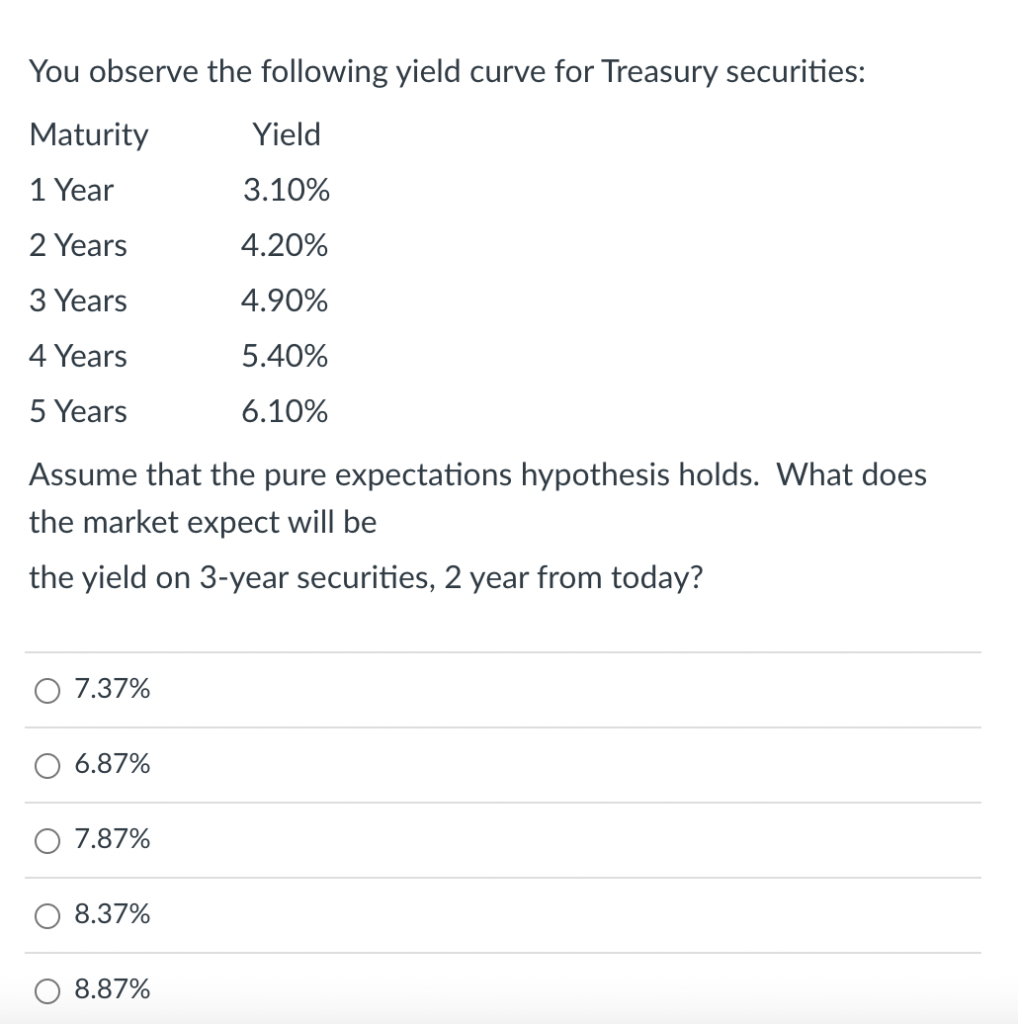
Task: Click the 'yield on 3-year securities' question line
Action: click(x=366, y=579)
